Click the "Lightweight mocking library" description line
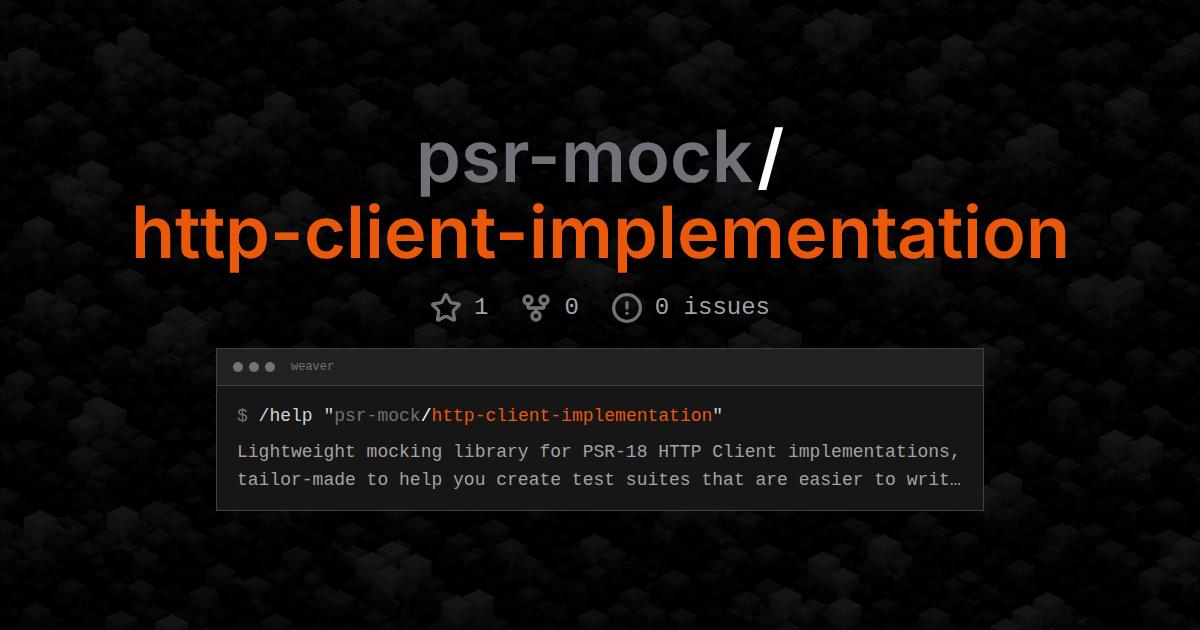Screen dimensions: 1200x630 click(599, 451)
